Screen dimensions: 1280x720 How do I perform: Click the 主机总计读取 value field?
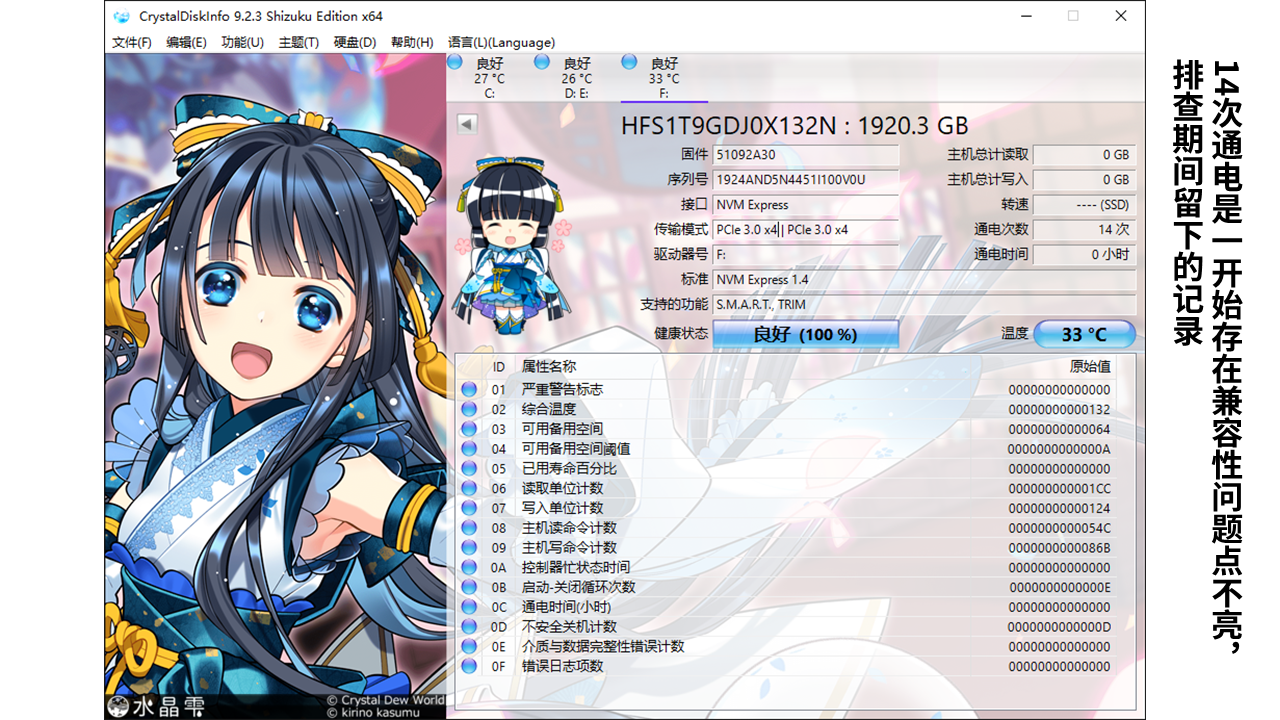(x=1085, y=155)
